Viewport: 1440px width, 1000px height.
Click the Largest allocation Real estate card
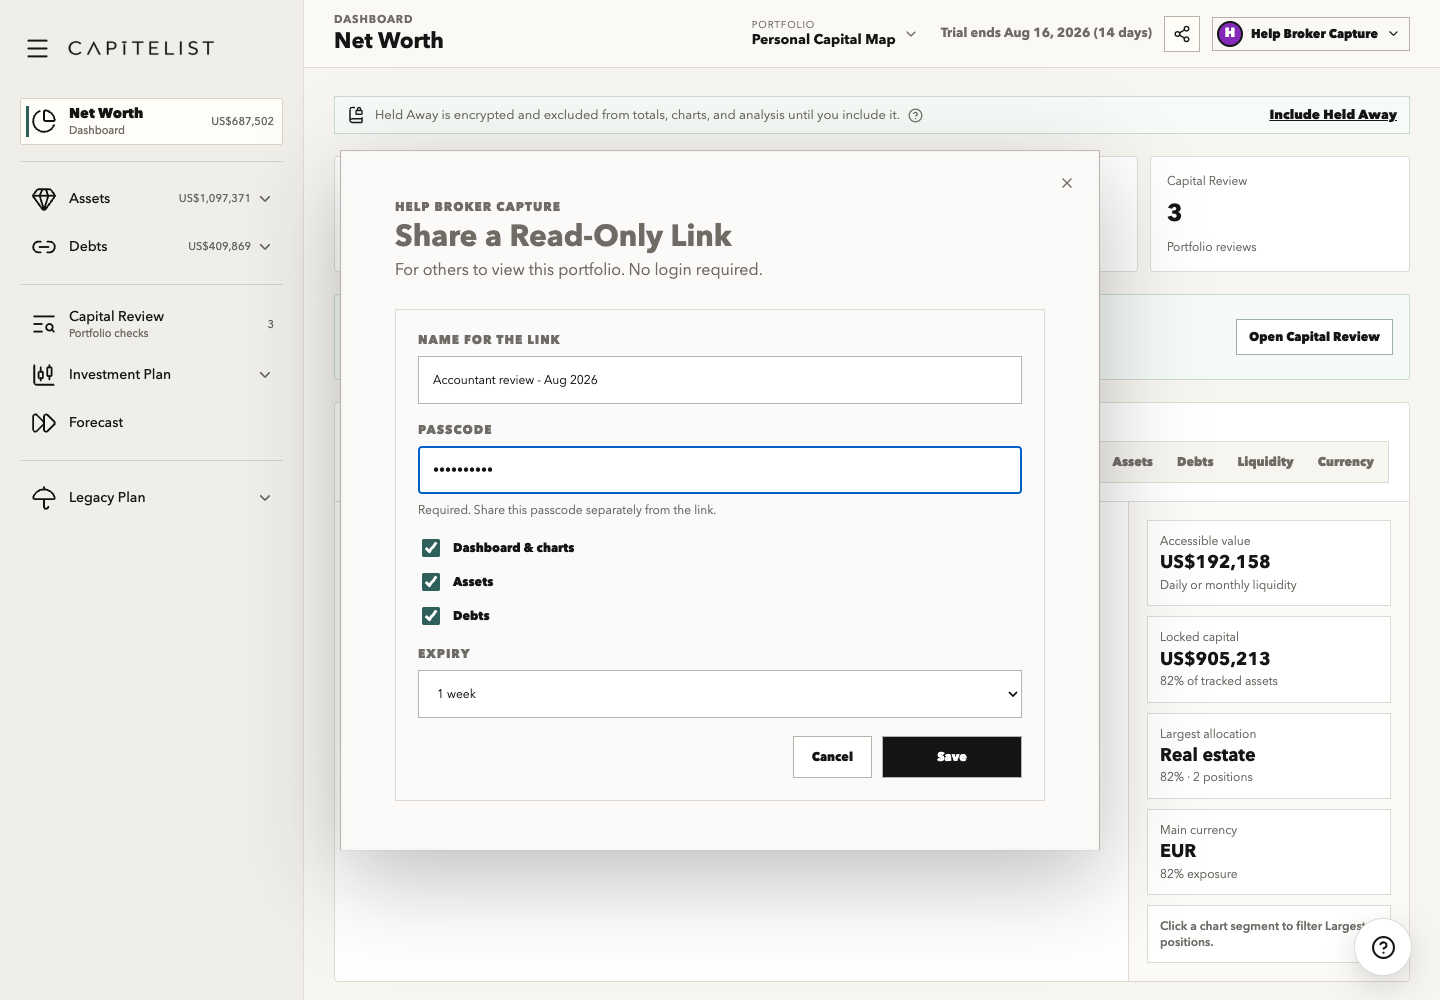coord(1268,756)
